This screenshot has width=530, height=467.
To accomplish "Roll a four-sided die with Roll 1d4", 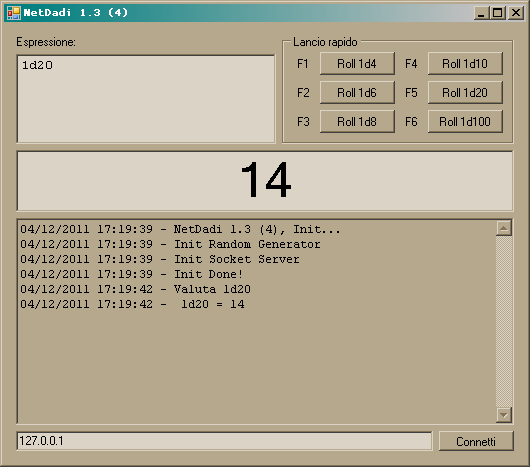I will click(357, 64).
